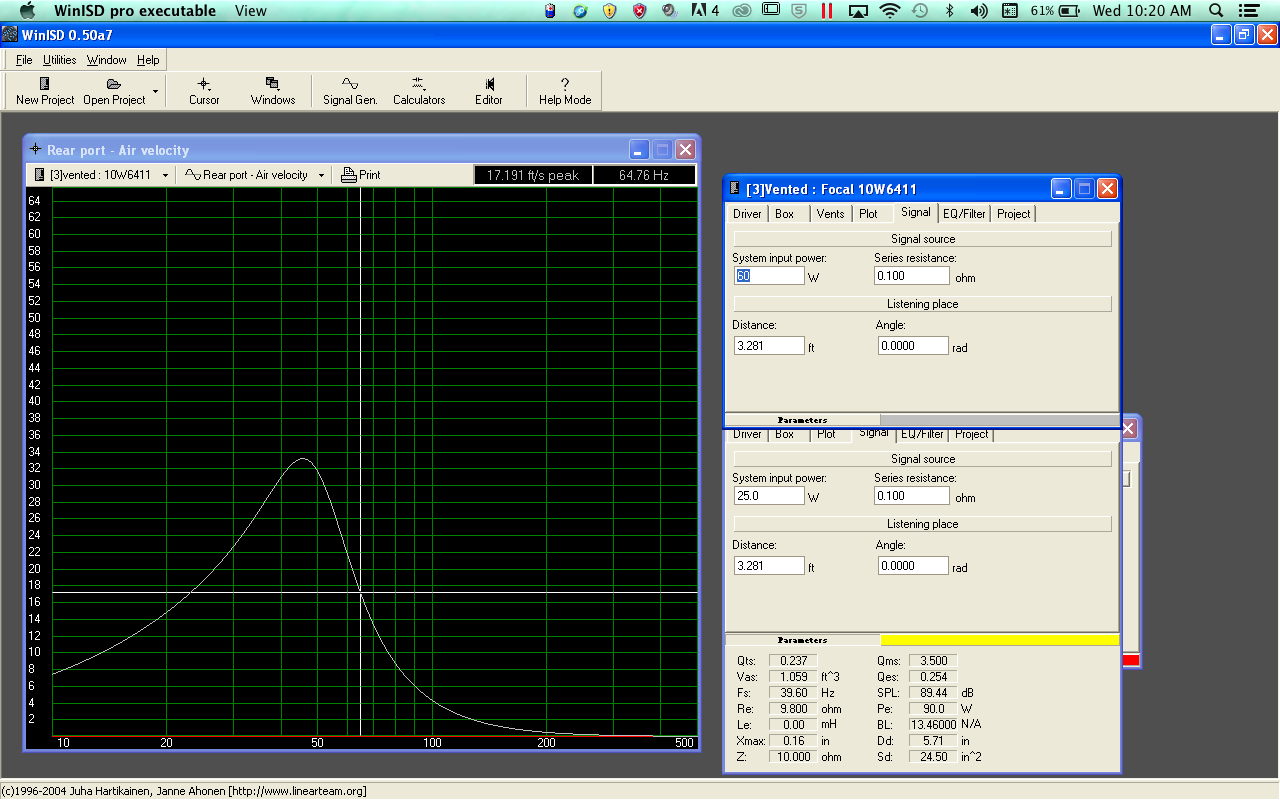Click the SPL value 89.44
Image resolution: width=1280 pixels, height=800 pixels.
point(933,693)
